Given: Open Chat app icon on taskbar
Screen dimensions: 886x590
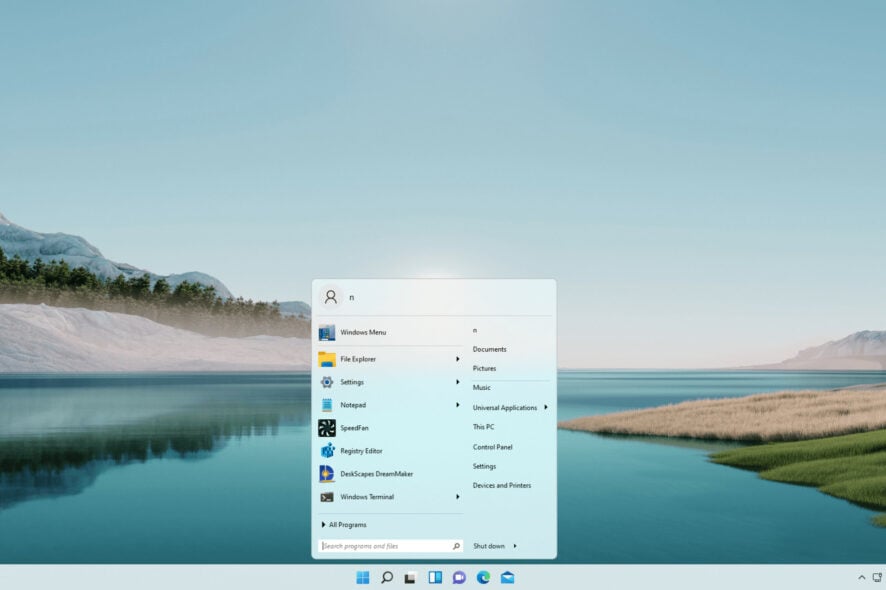Looking at the screenshot, I should coord(459,577).
